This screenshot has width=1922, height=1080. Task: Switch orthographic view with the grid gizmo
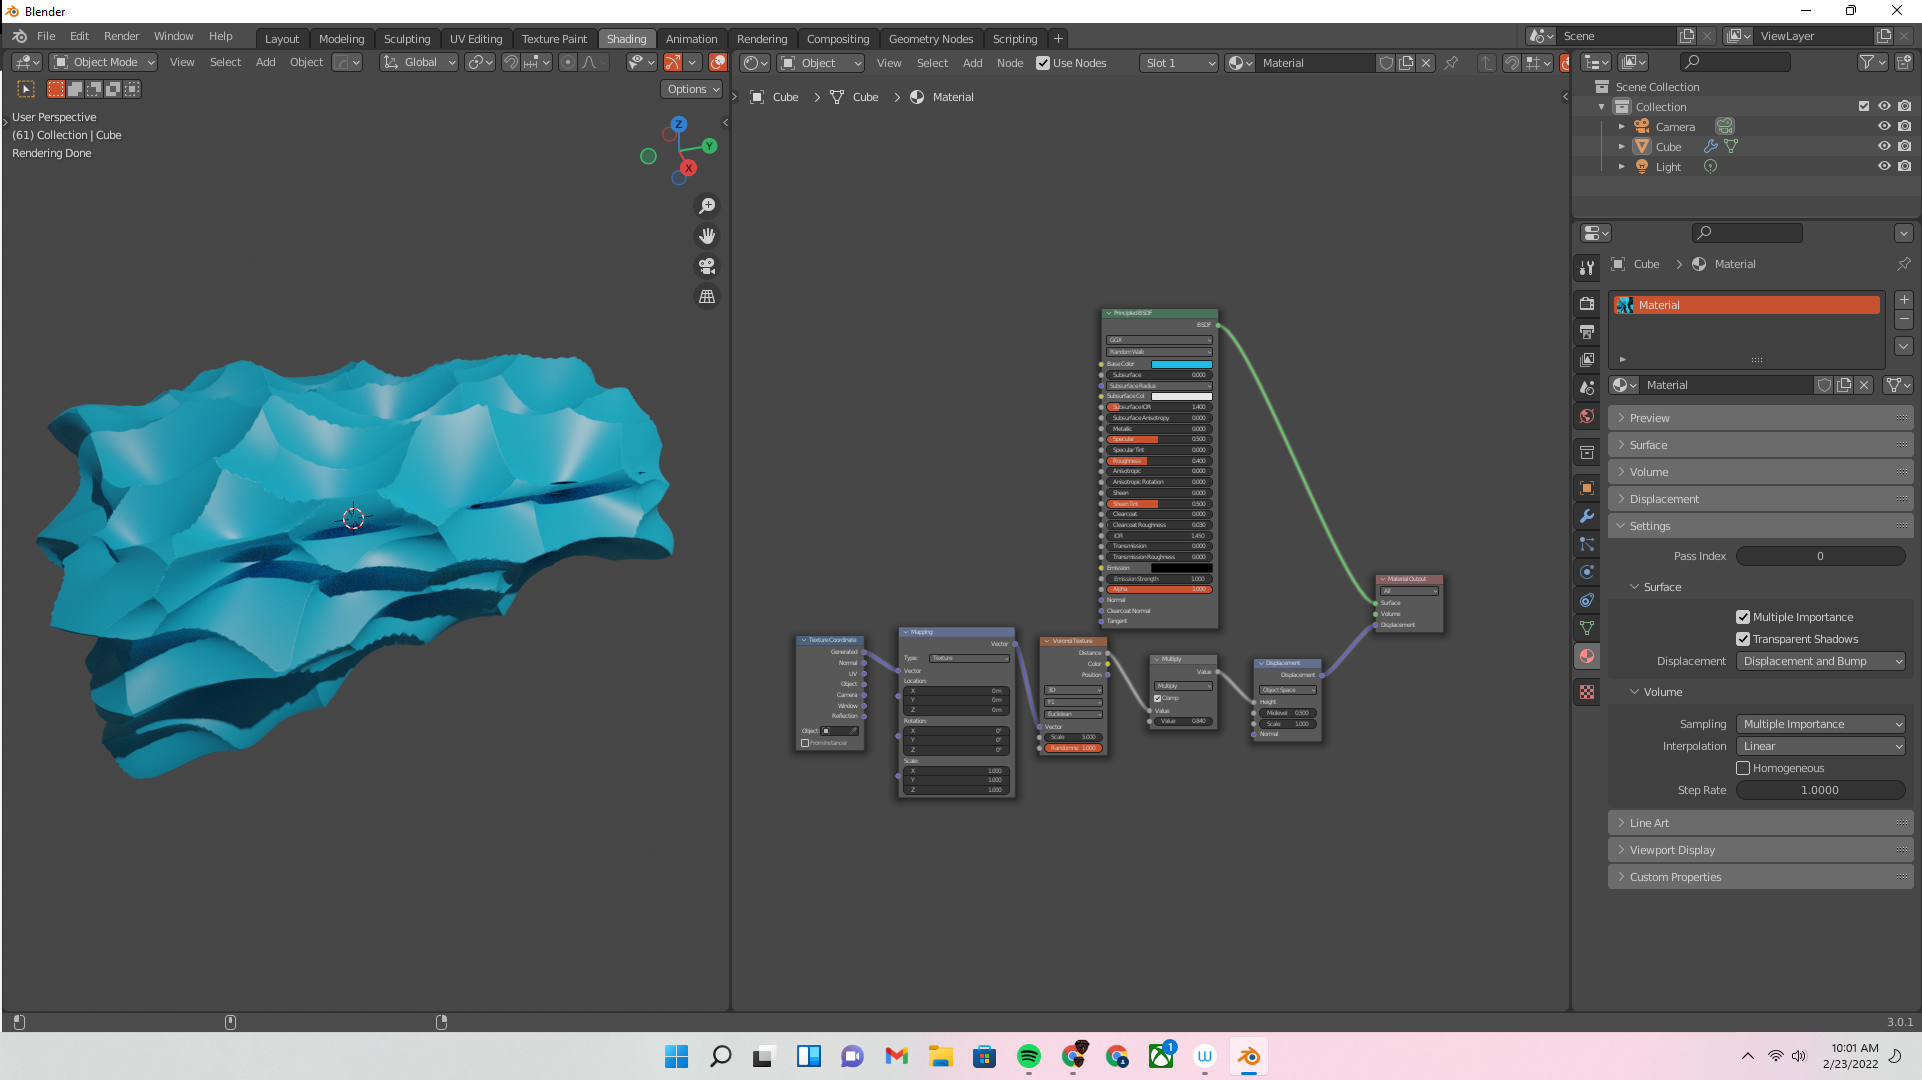pyautogui.click(x=707, y=297)
